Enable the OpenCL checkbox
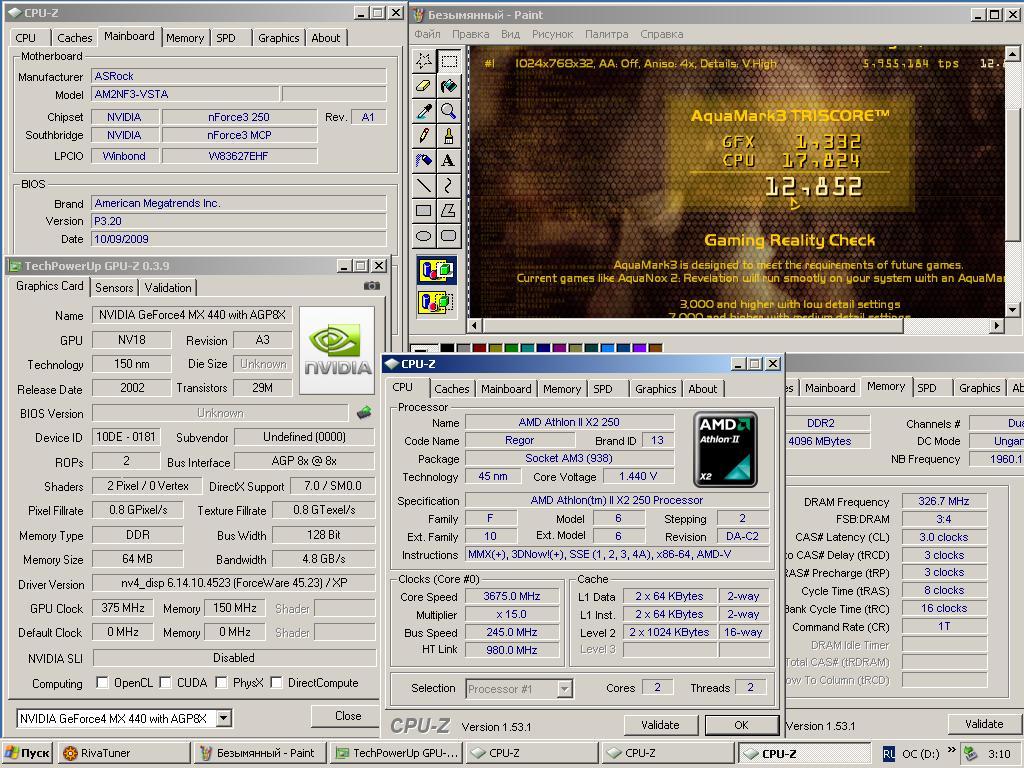Image resolution: width=1024 pixels, height=768 pixels. click(x=102, y=682)
